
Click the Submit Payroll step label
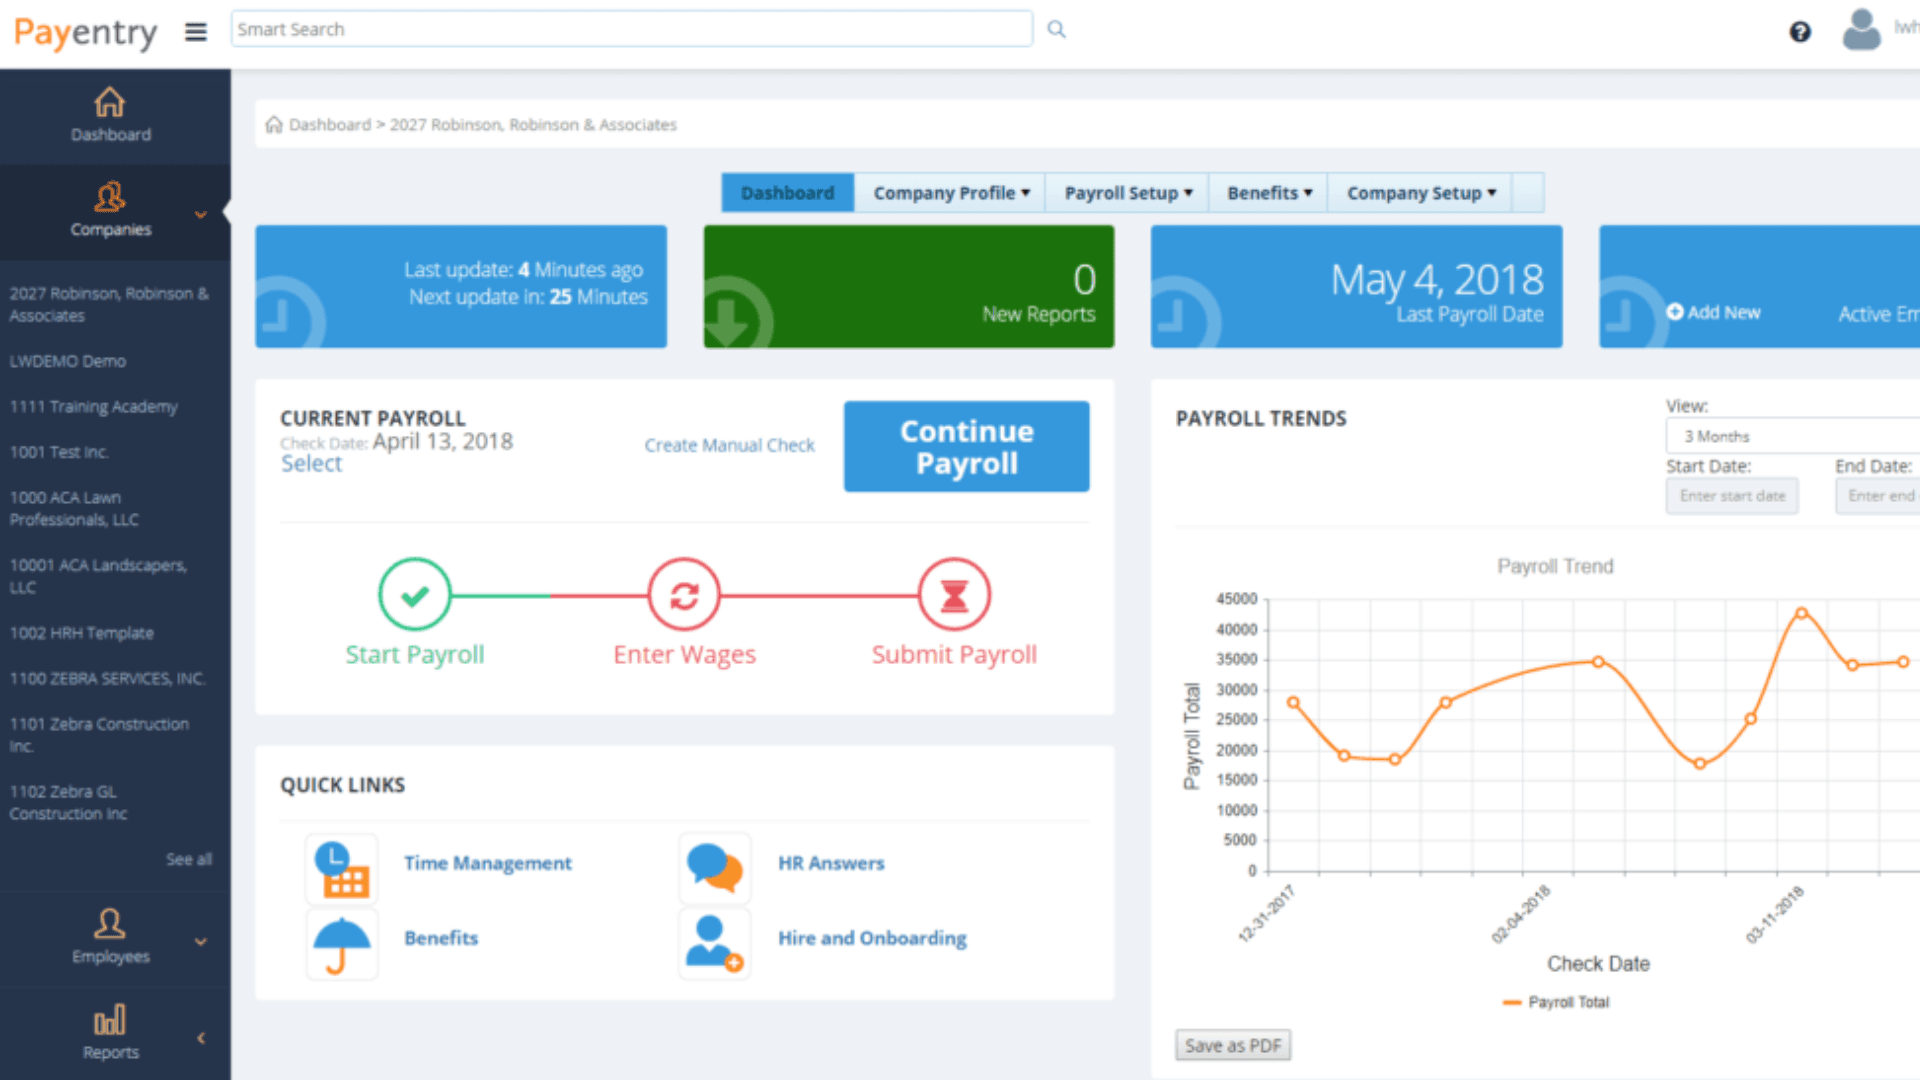[x=954, y=655]
